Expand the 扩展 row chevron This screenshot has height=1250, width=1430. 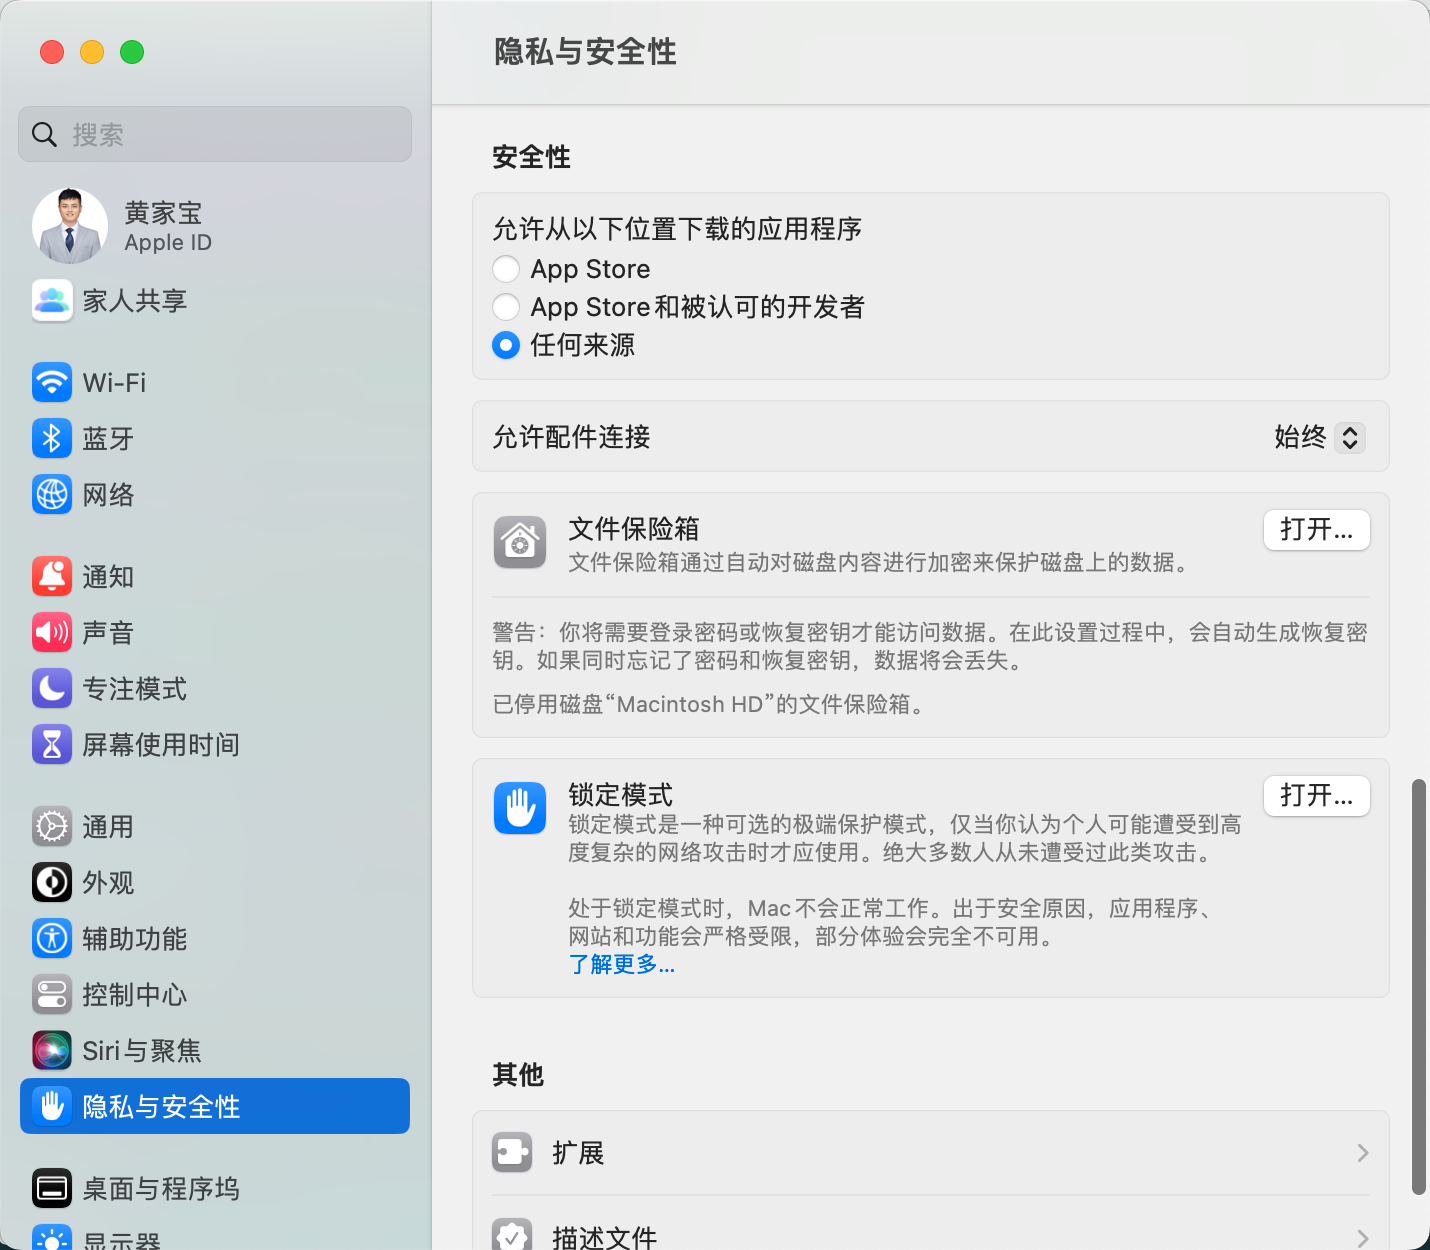[x=1362, y=1153]
